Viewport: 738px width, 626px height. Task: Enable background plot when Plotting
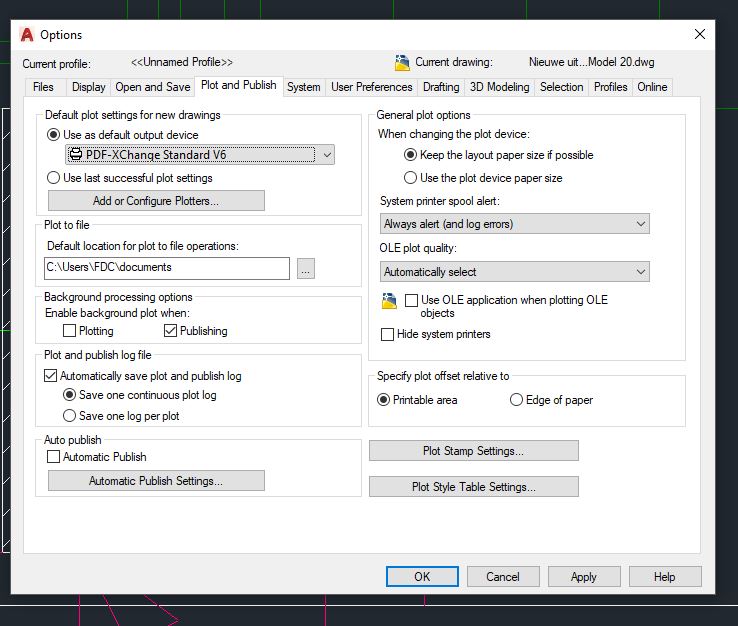coord(69,331)
